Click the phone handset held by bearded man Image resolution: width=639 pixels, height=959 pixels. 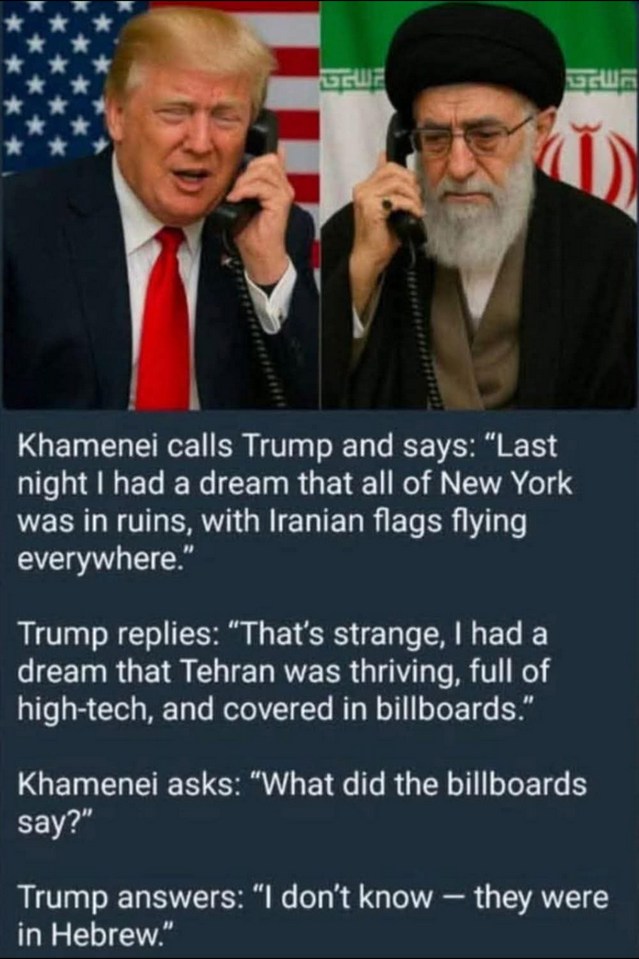coord(404,180)
